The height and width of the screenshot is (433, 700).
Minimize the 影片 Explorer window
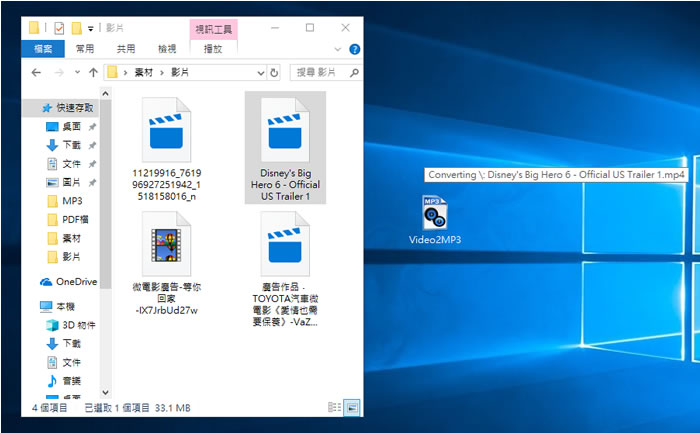(x=275, y=28)
